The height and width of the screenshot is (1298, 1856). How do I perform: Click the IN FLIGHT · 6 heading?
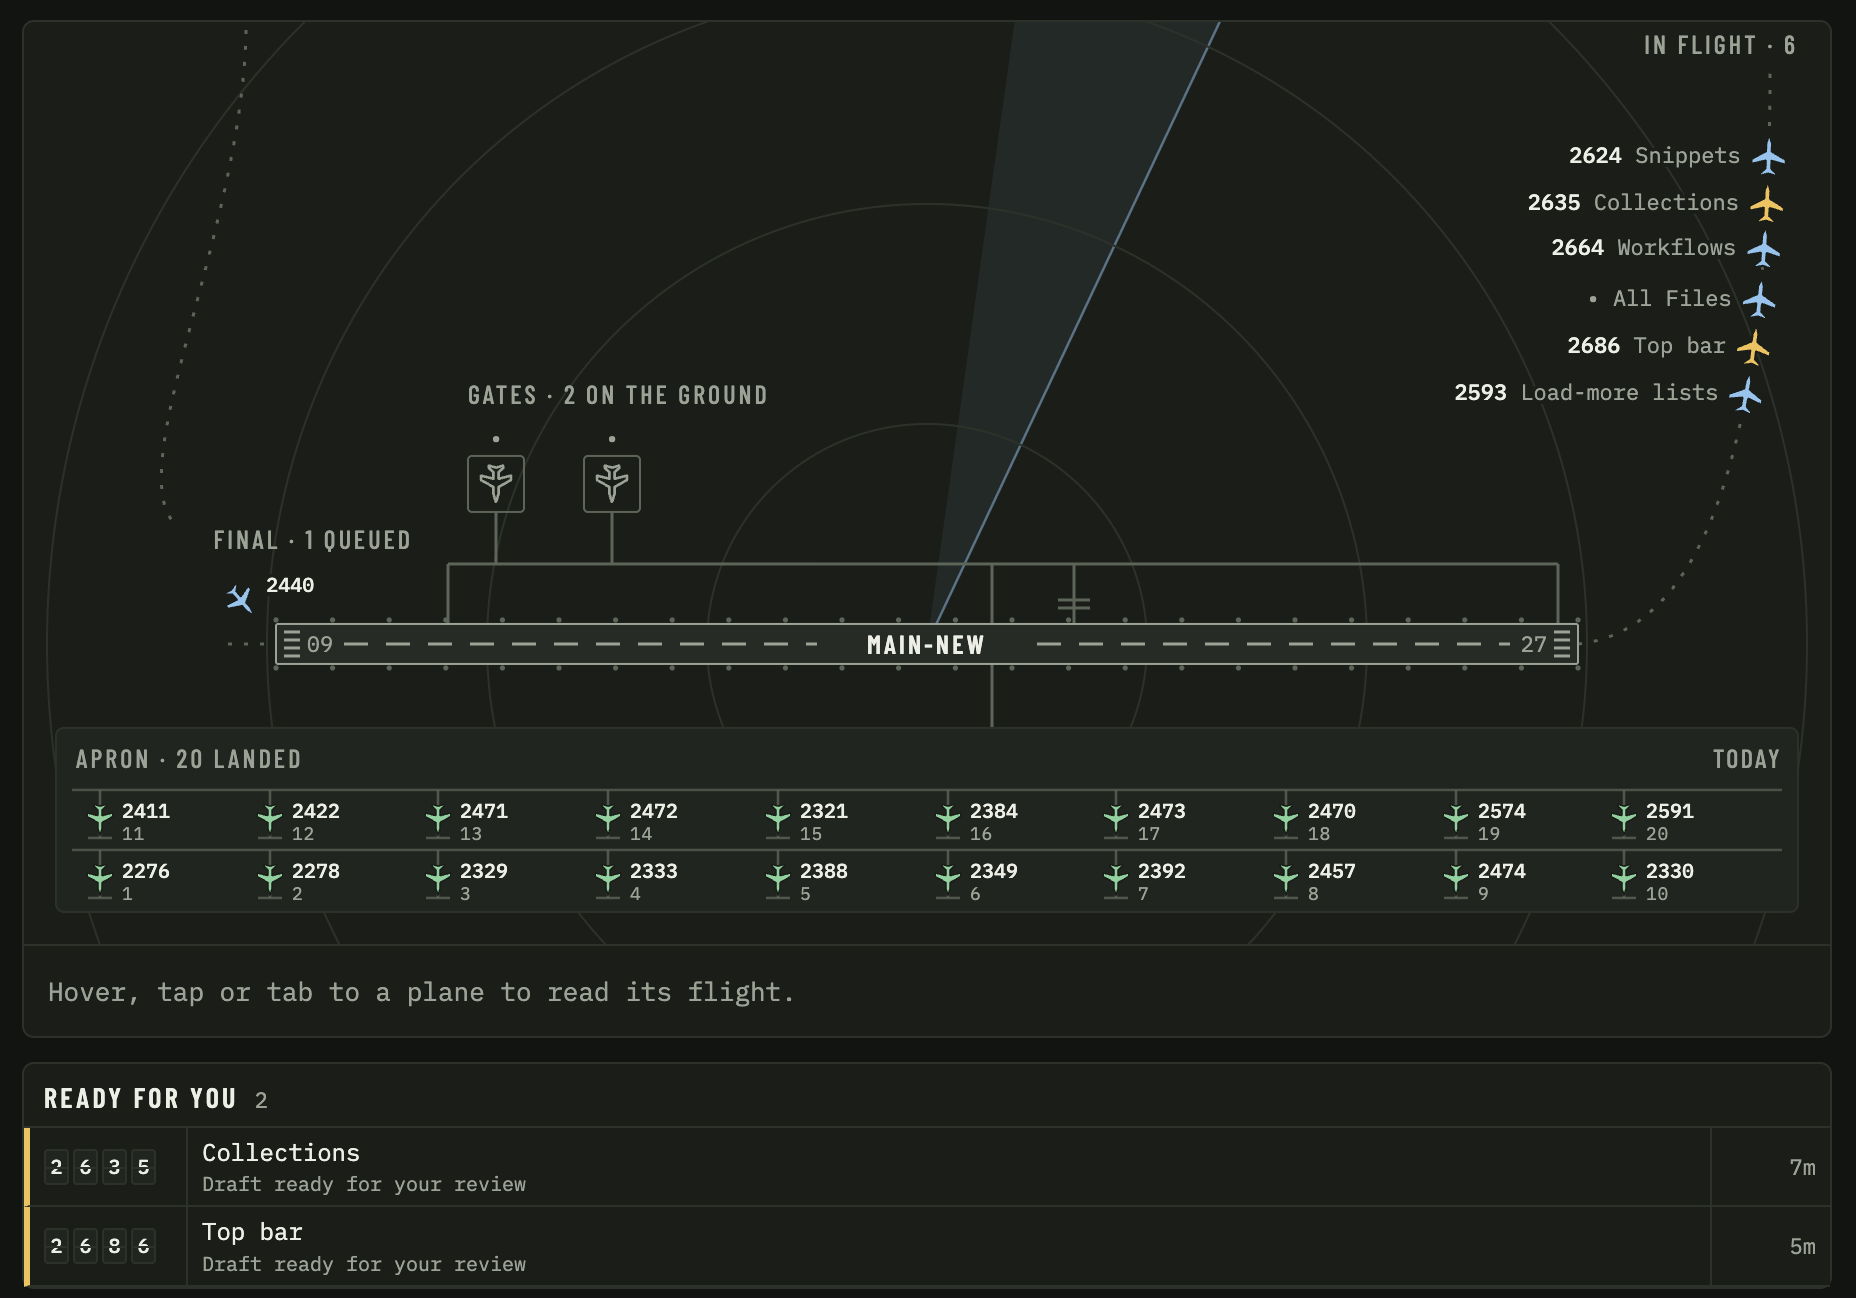tap(1720, 46)
